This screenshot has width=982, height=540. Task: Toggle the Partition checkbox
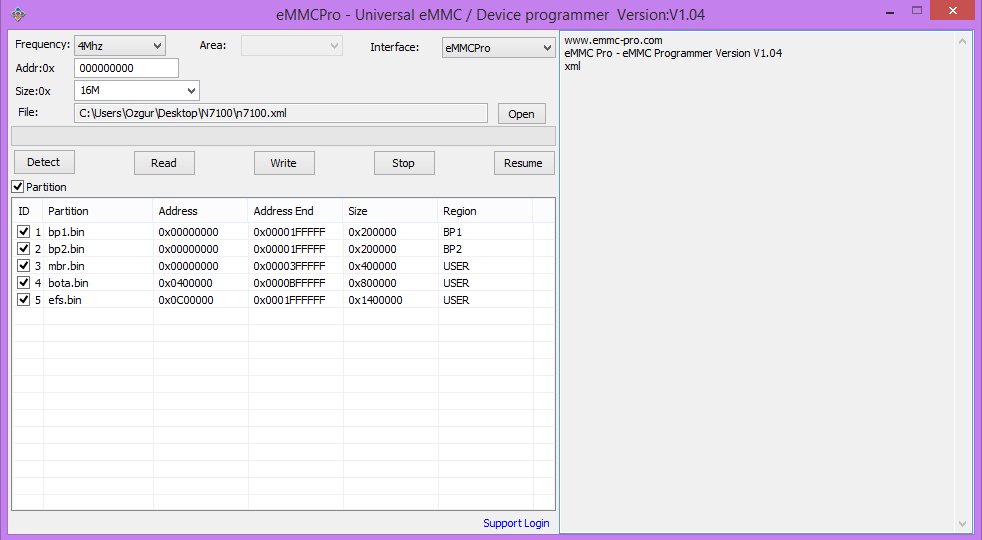18,187
